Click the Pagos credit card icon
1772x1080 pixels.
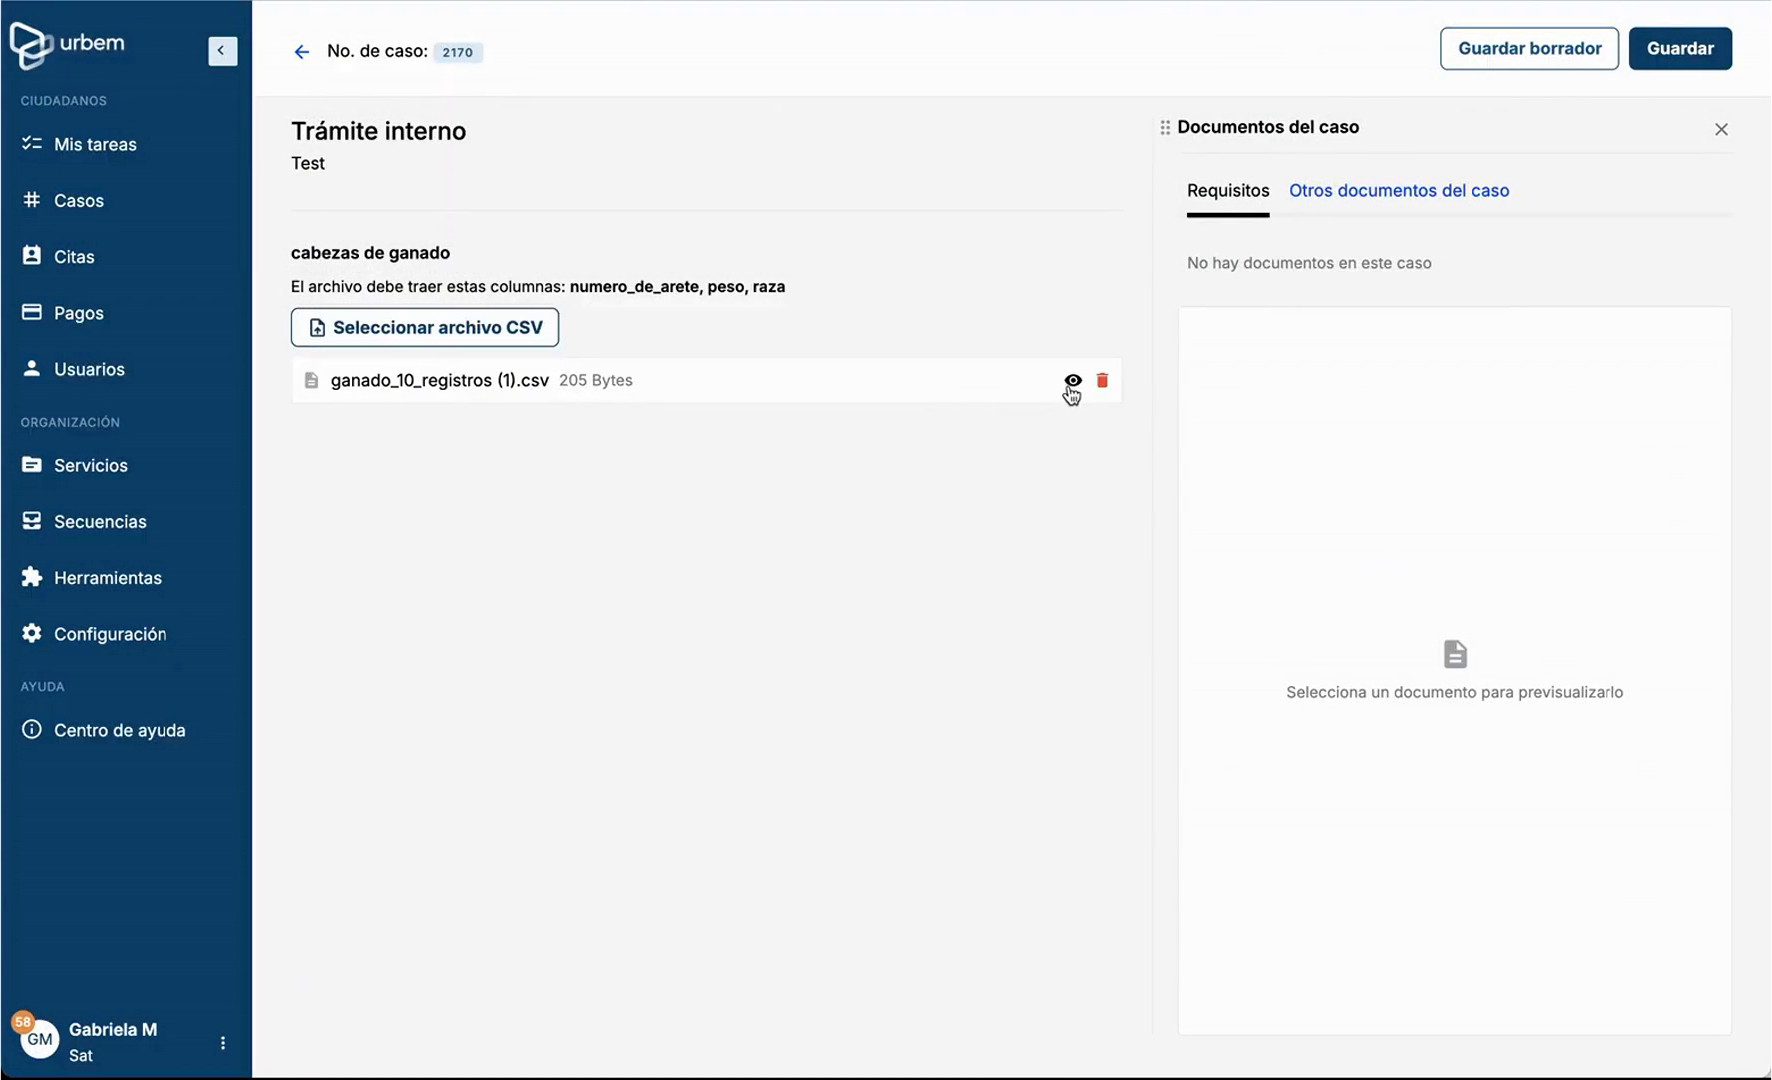tap(32, 312)
